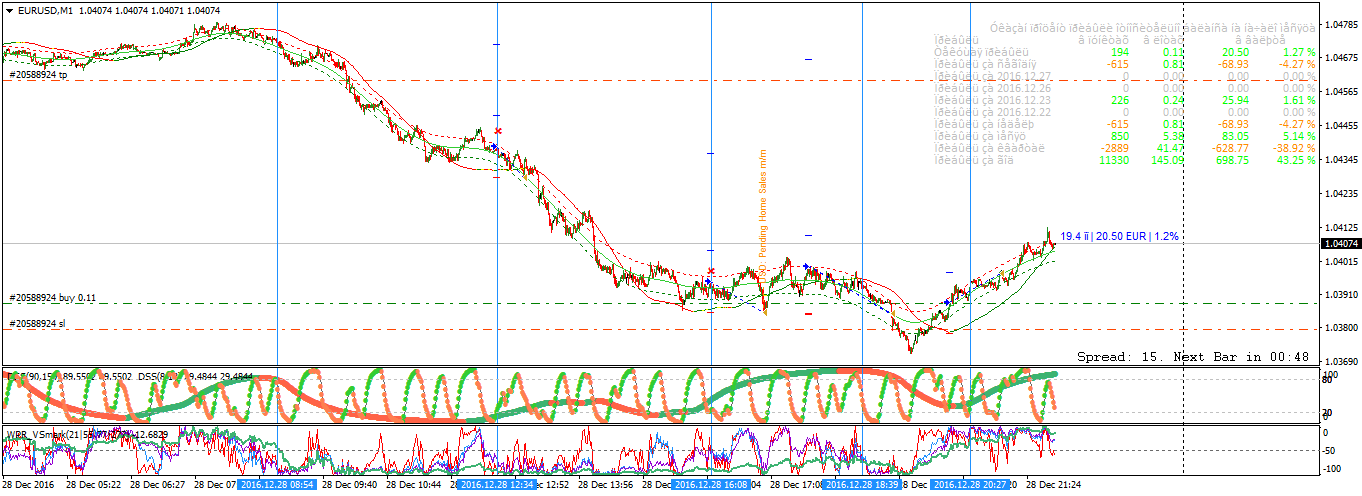
Task: Click the 28 Dec 13:56 time axis label
Action: click(x=607, y=485)
